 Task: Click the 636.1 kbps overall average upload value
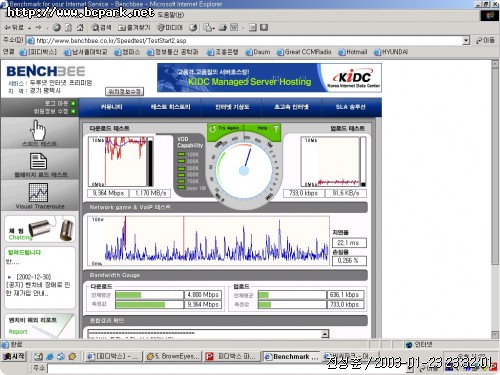(x=345, y=295)
